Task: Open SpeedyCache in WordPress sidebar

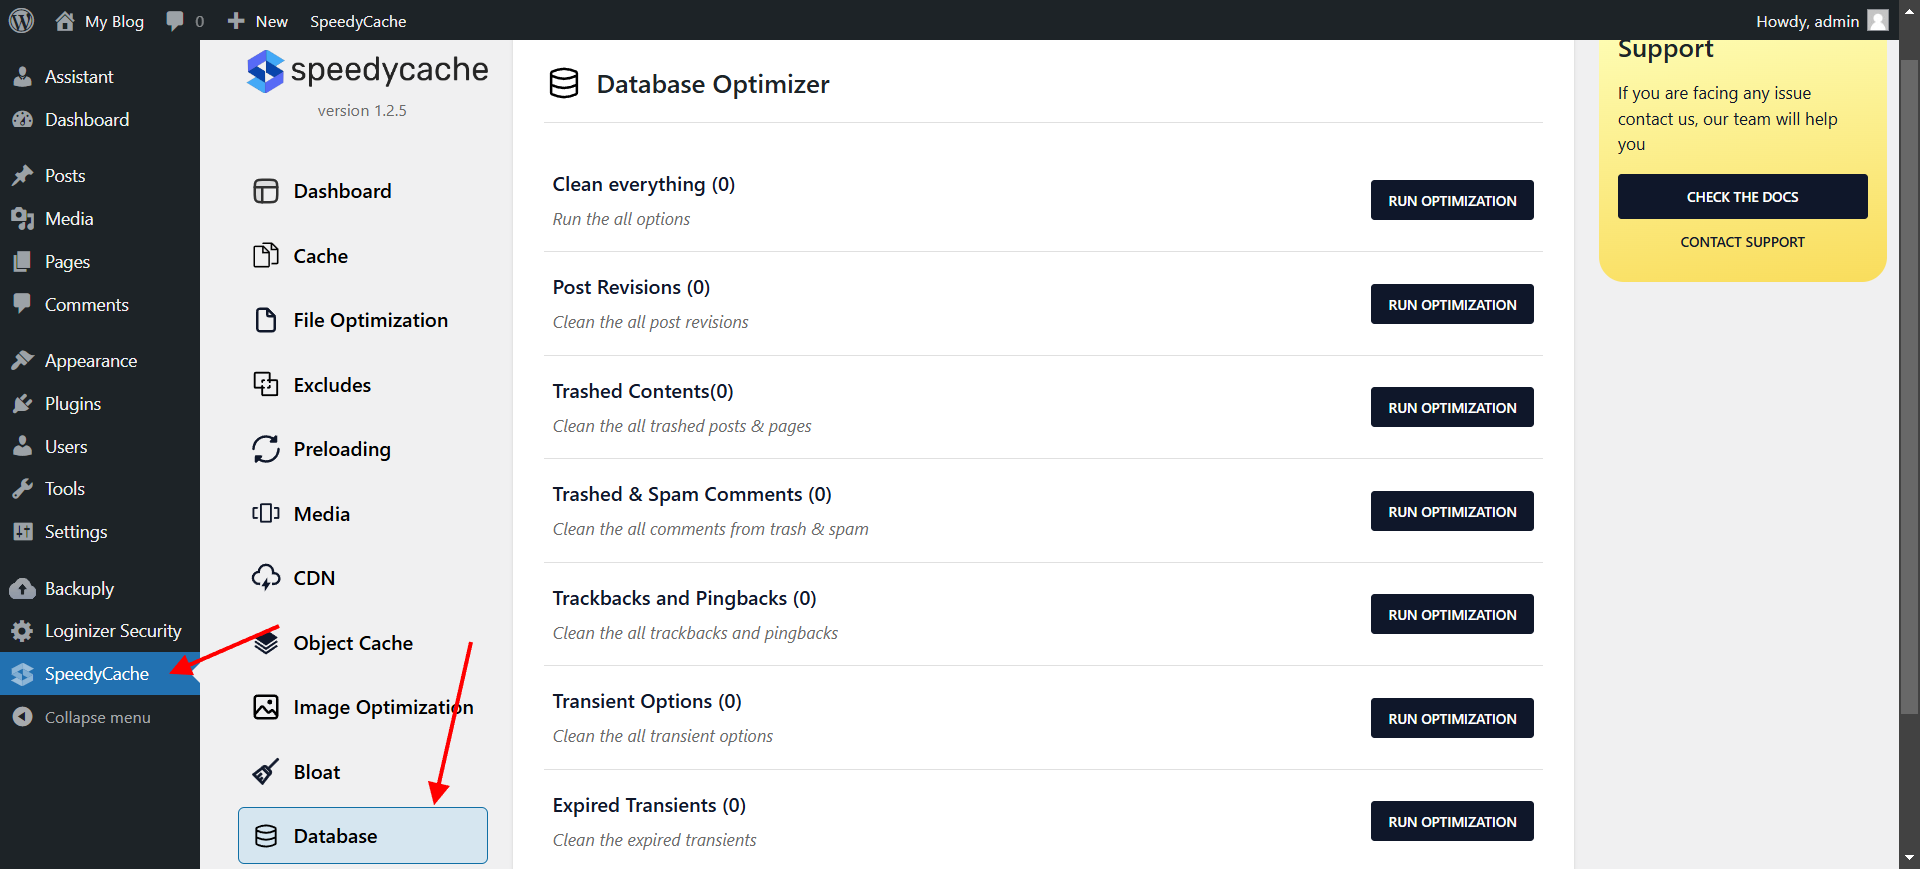Action: 100,674
